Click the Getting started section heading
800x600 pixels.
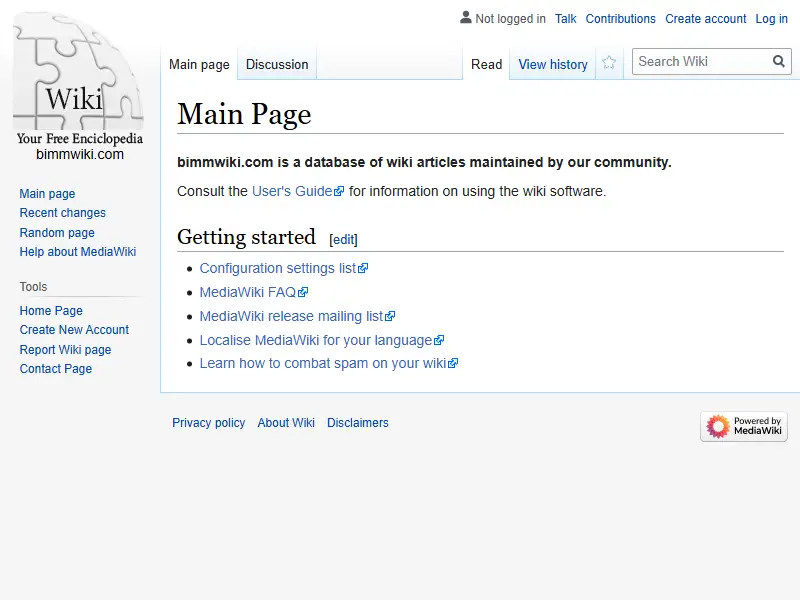(246, 237)
